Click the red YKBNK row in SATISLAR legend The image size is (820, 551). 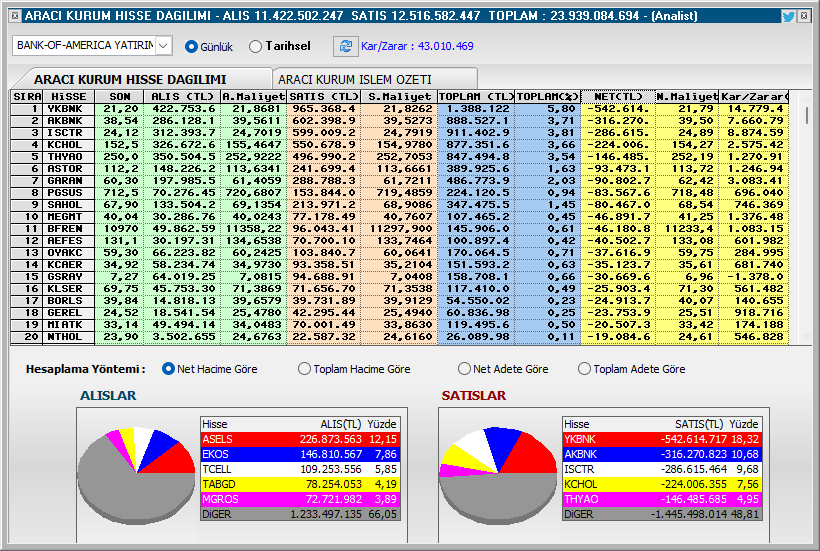pos(662,439)
